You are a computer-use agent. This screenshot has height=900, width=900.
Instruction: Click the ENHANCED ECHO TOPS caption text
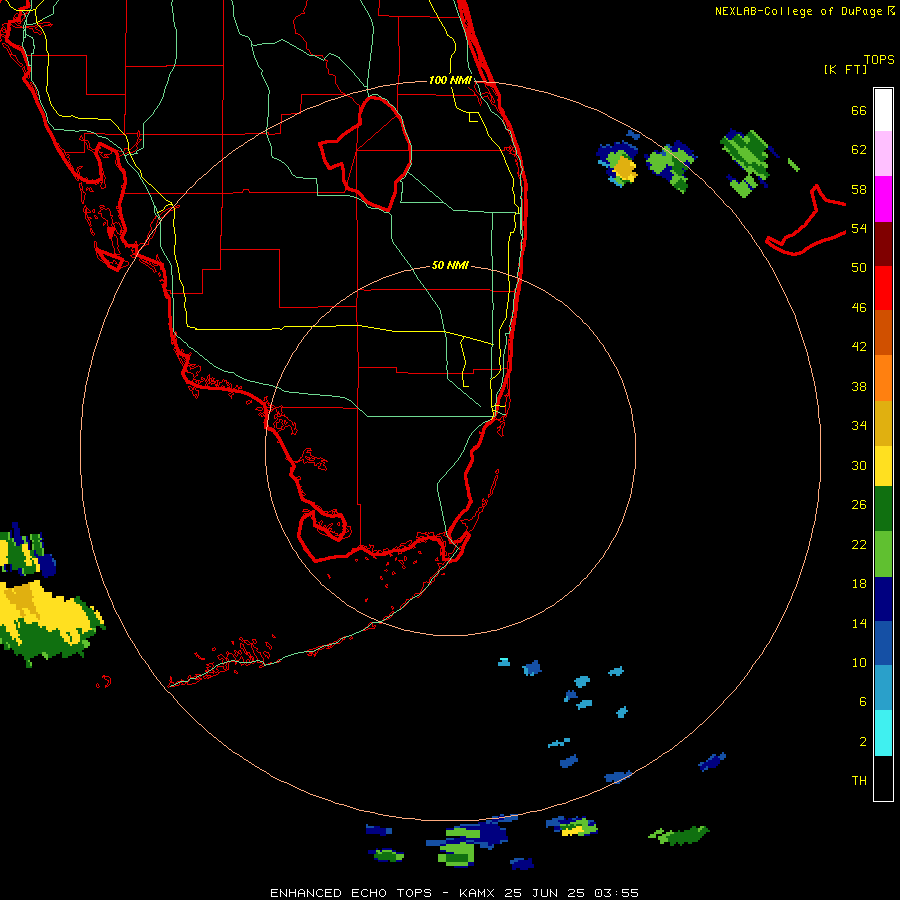pyautogui.click(x=454, y=893)
